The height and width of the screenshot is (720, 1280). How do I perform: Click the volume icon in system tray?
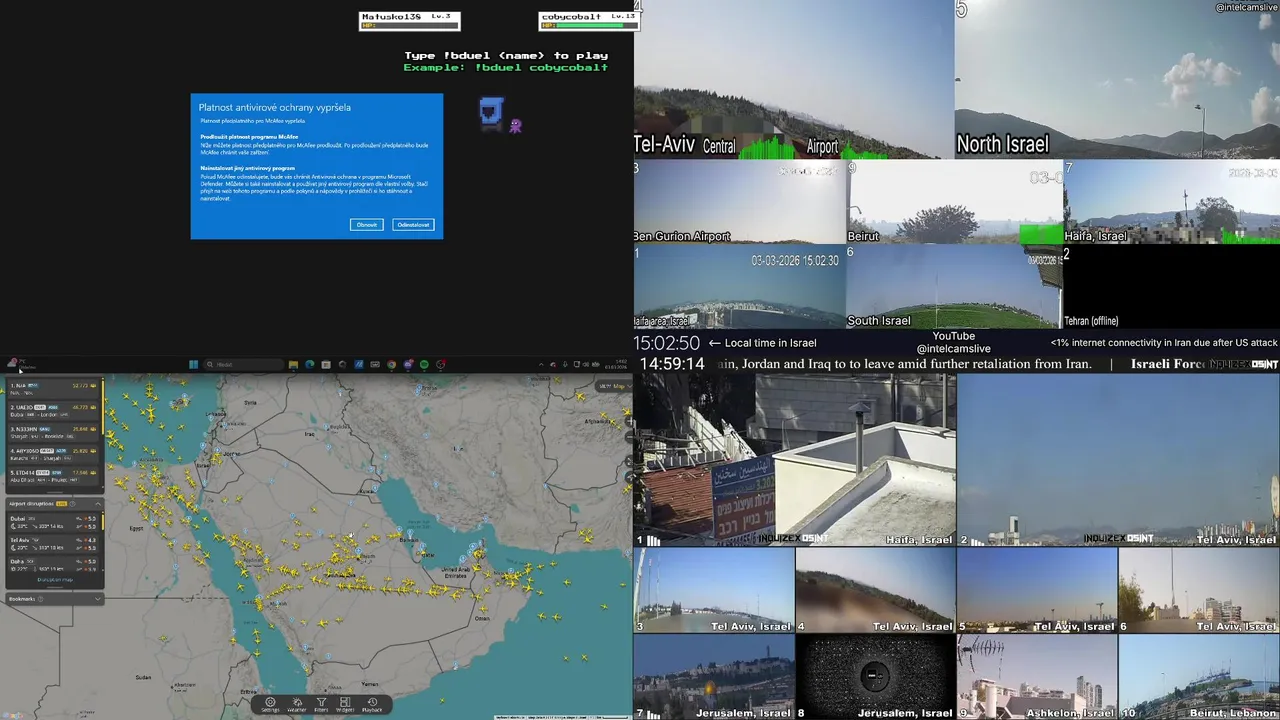point(586,364)
